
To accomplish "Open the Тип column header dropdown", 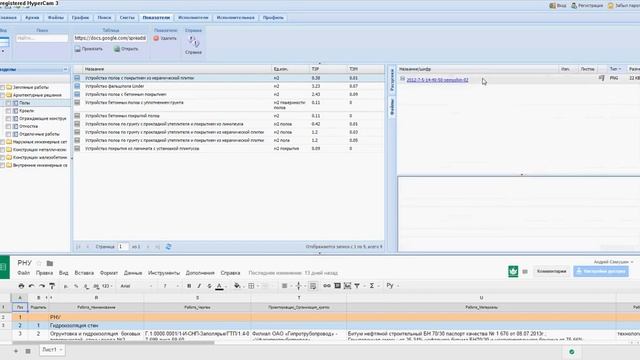I will 620,69.
